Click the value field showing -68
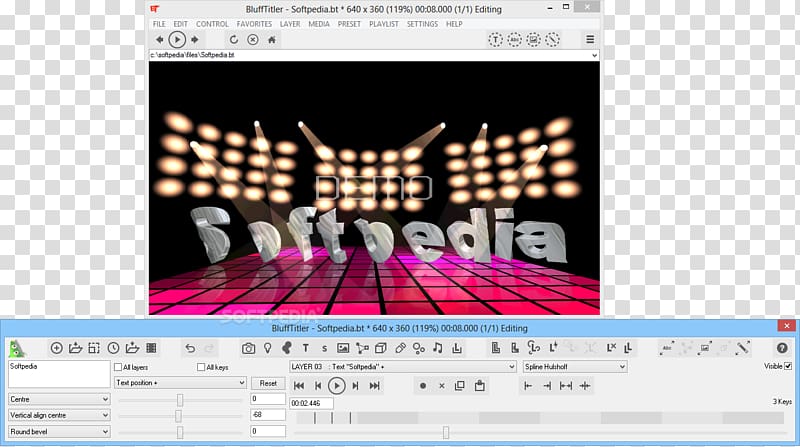 tap(268, 415)
